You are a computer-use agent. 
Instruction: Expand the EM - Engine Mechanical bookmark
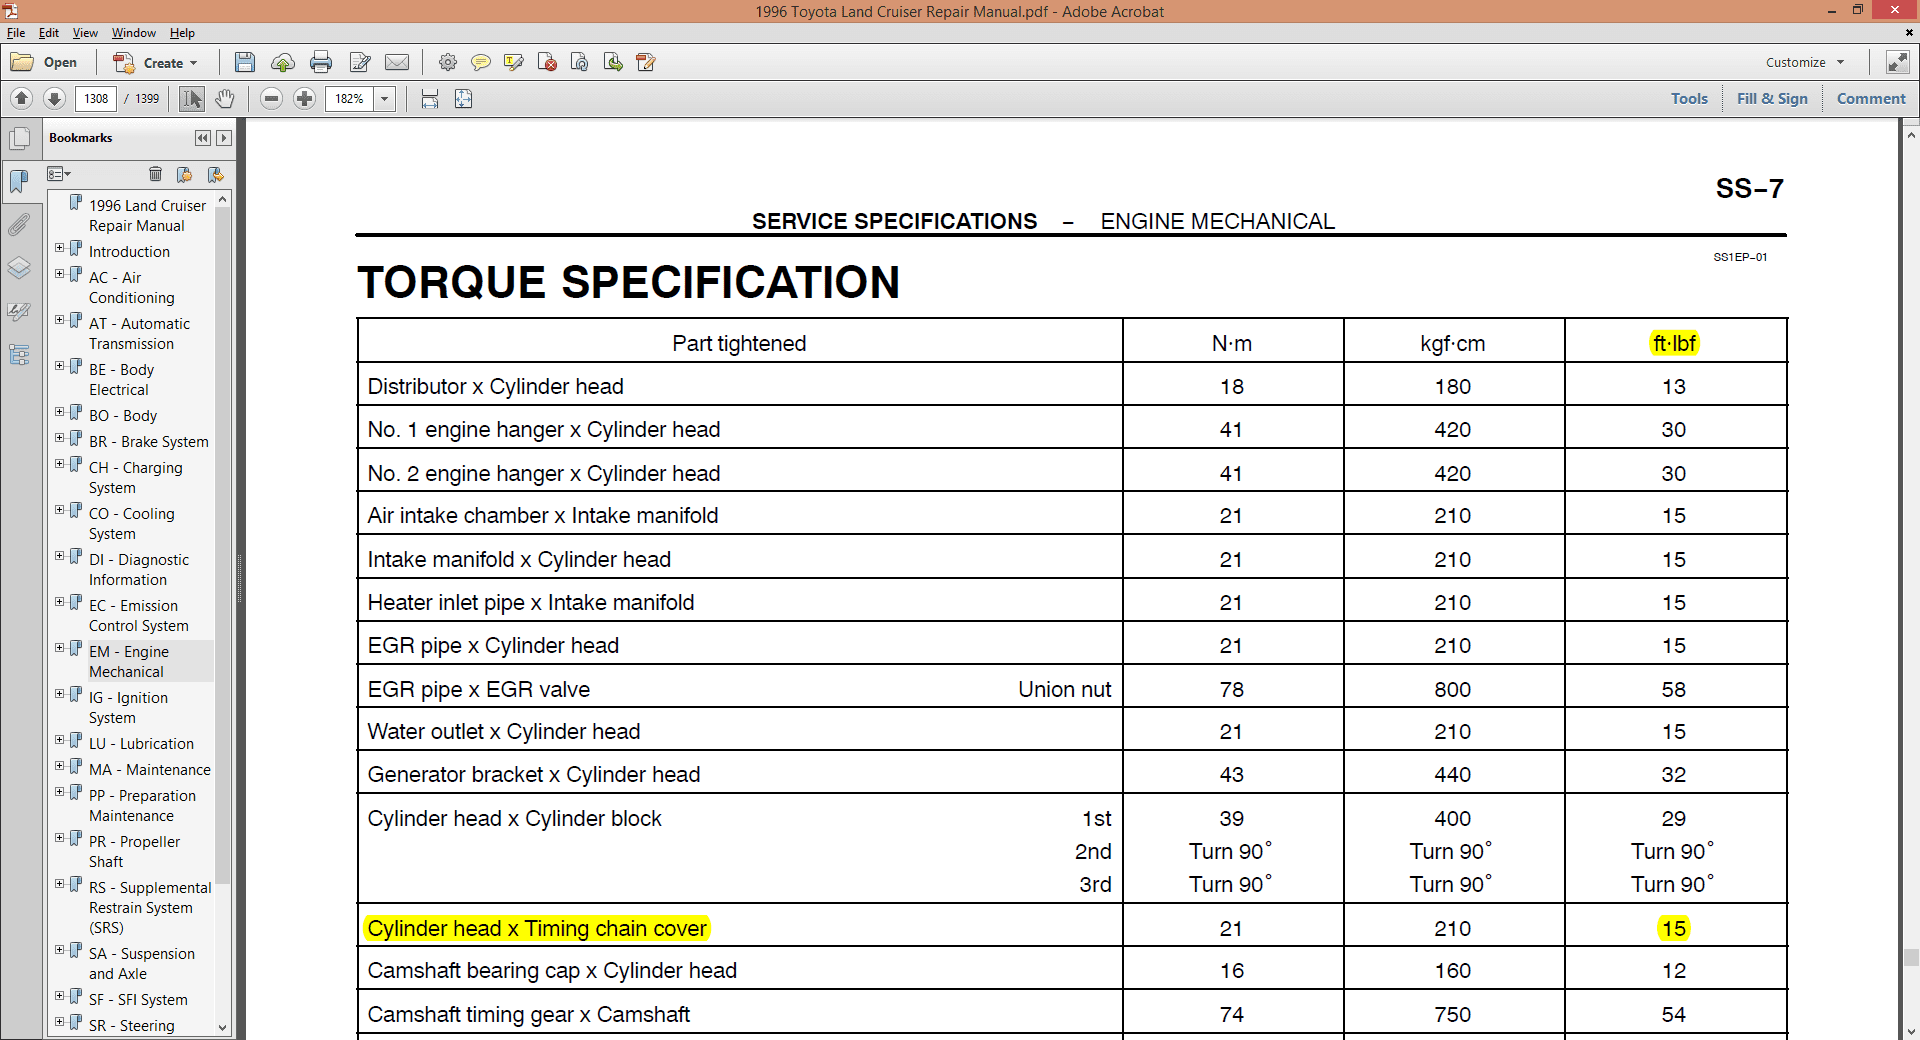coord(60,647)
